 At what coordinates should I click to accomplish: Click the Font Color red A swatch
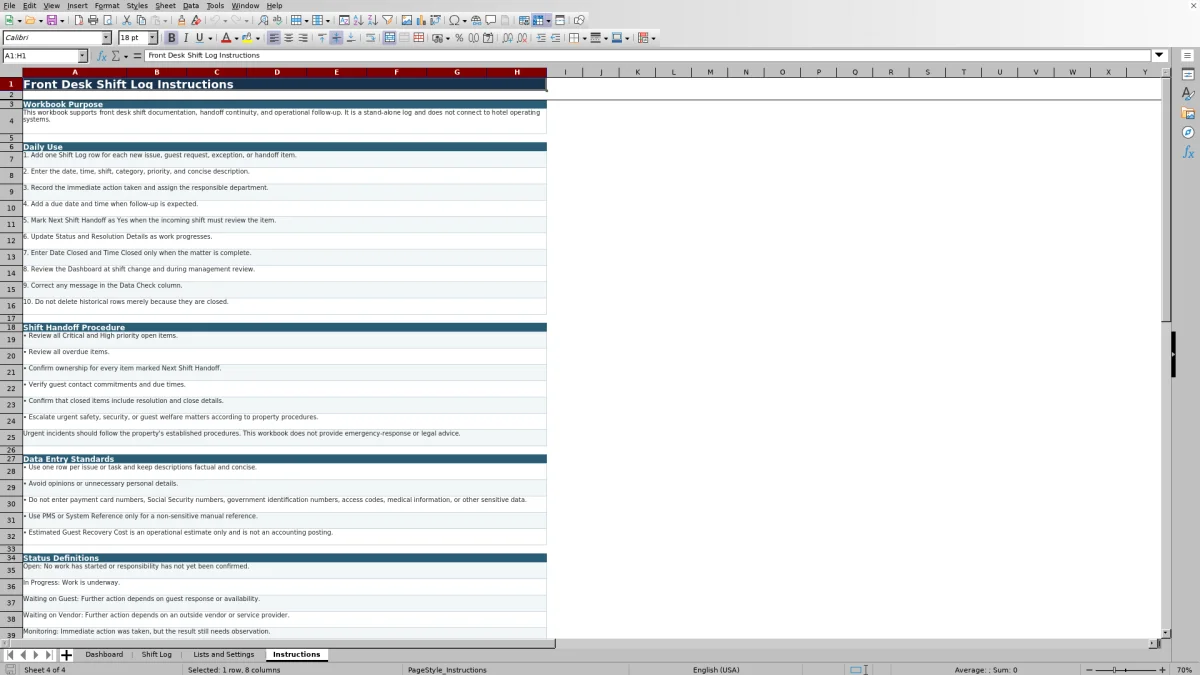coord(226,38)
